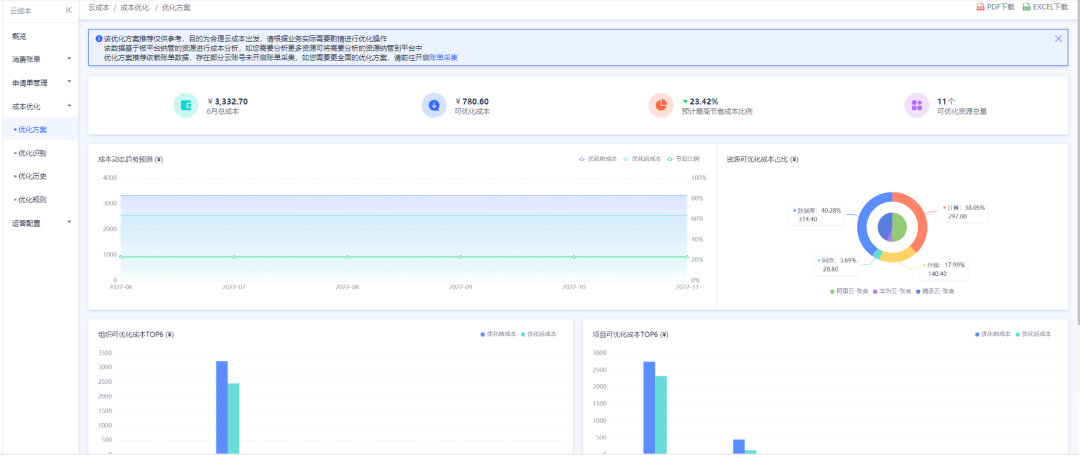Toggle 优化后成本 legend in 项目可优化成本TOP6 chart

tap(1033, 334)
